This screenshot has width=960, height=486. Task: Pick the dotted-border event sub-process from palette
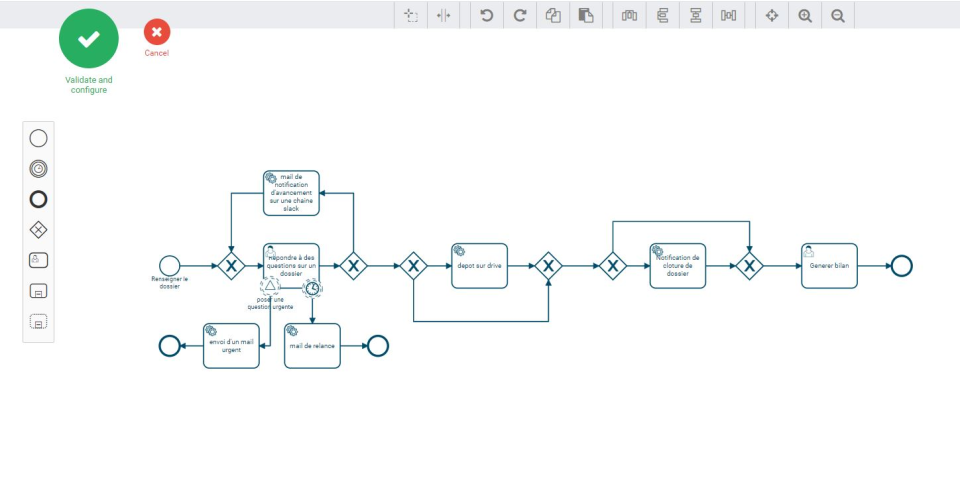[38, 321]
